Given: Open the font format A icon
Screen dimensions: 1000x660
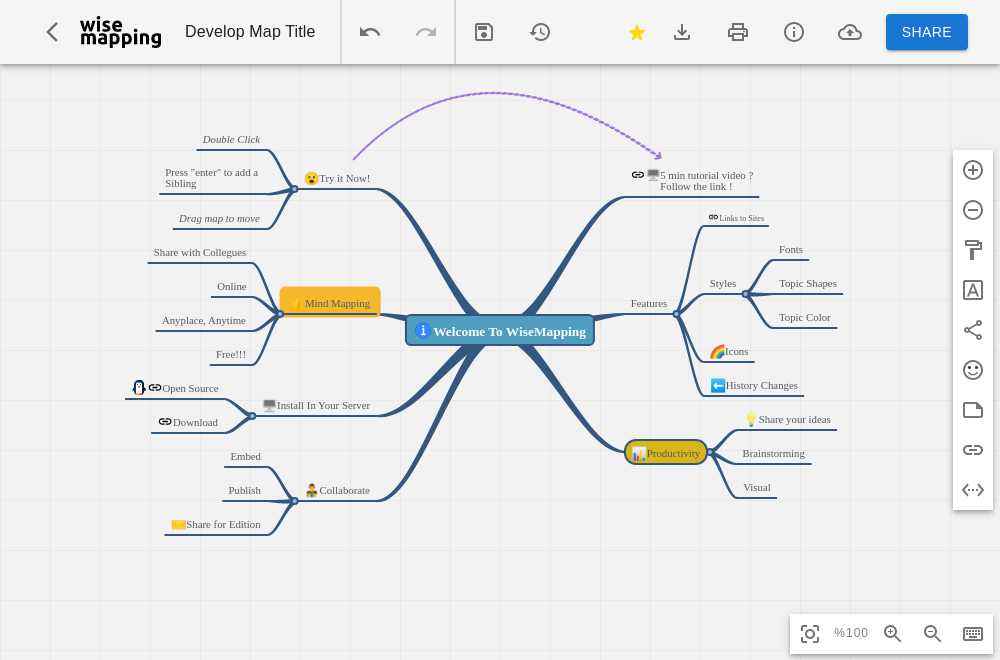Looking at the screenshot, I should point(973,290).
